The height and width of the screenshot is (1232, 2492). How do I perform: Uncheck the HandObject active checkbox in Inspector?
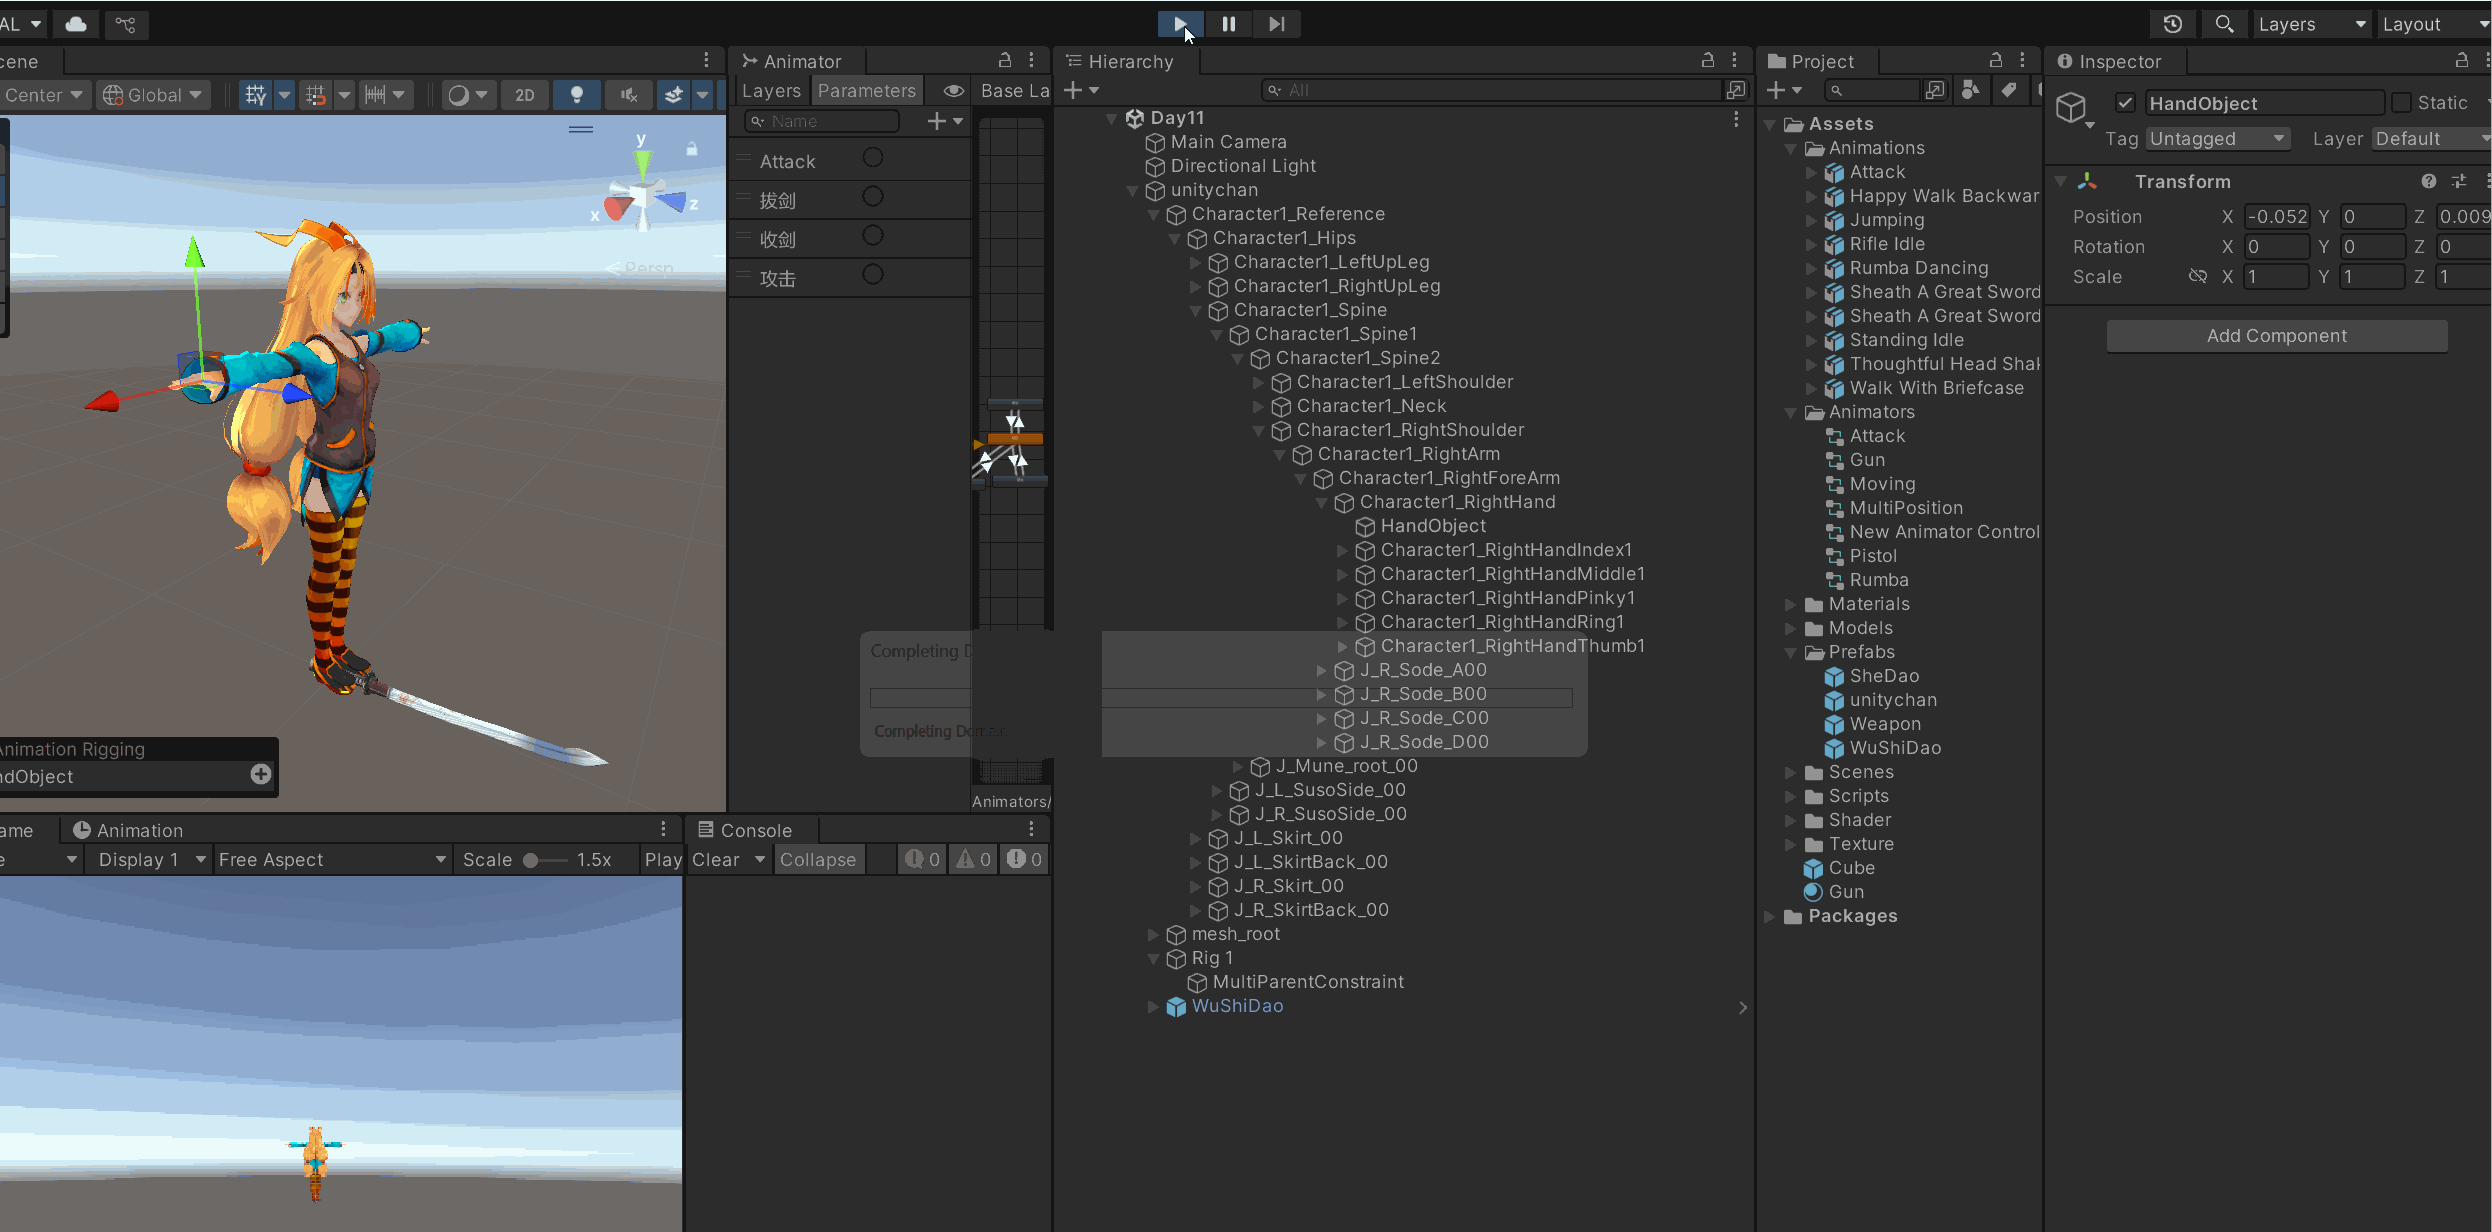[x=2125, y=102]
